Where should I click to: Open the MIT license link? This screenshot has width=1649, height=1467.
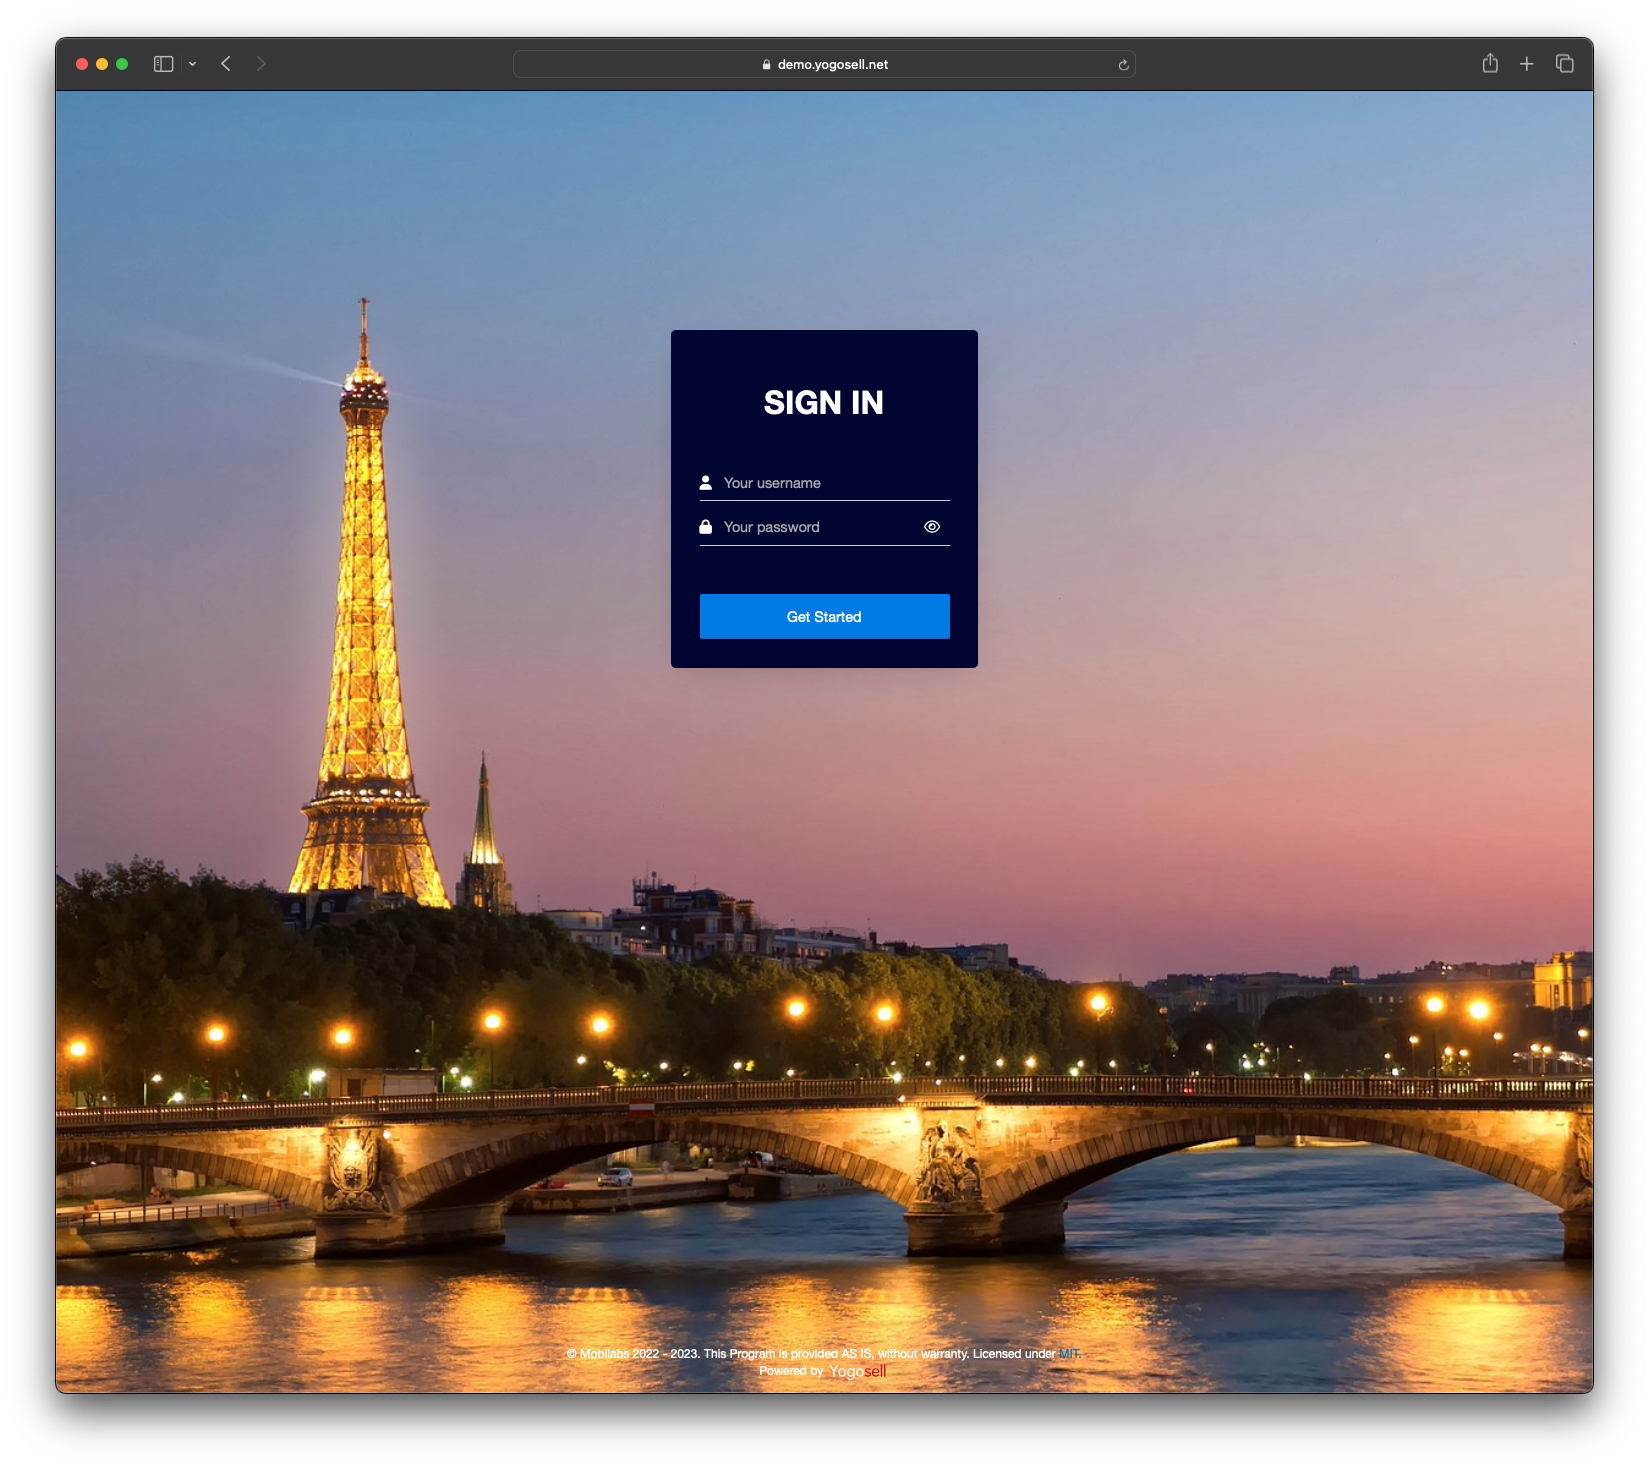pos(1068,1354)
